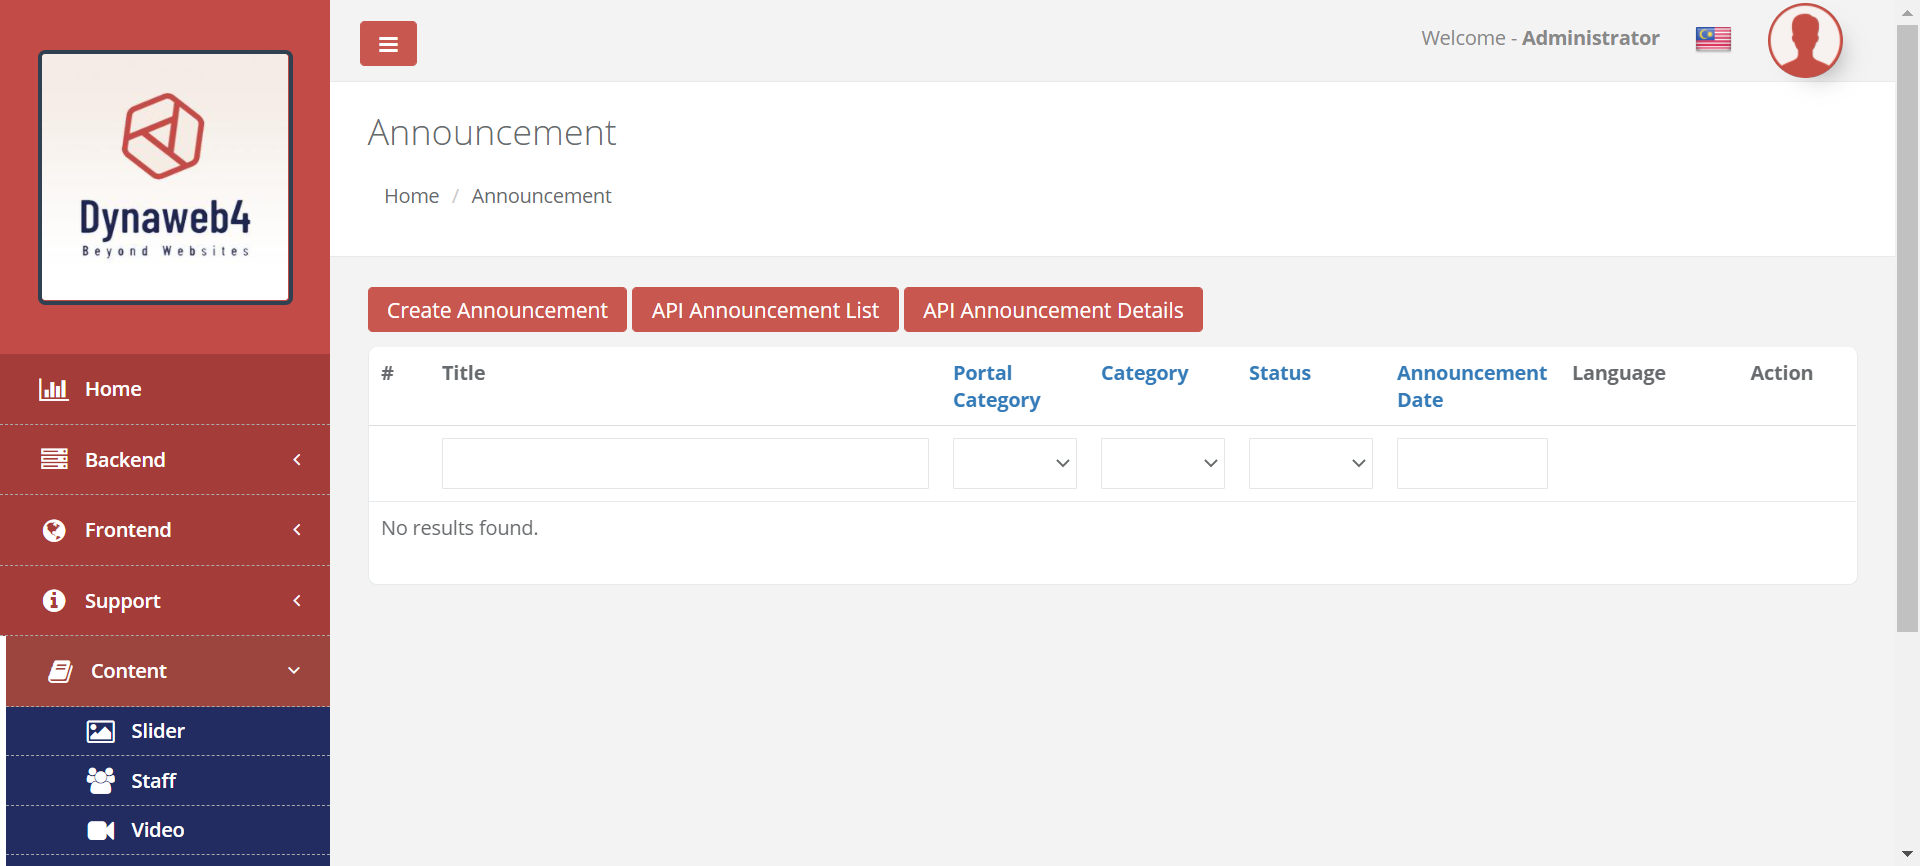Sort by Announcement Date column header
This screenshot has height=866, width=1920.
[1471, 386]
